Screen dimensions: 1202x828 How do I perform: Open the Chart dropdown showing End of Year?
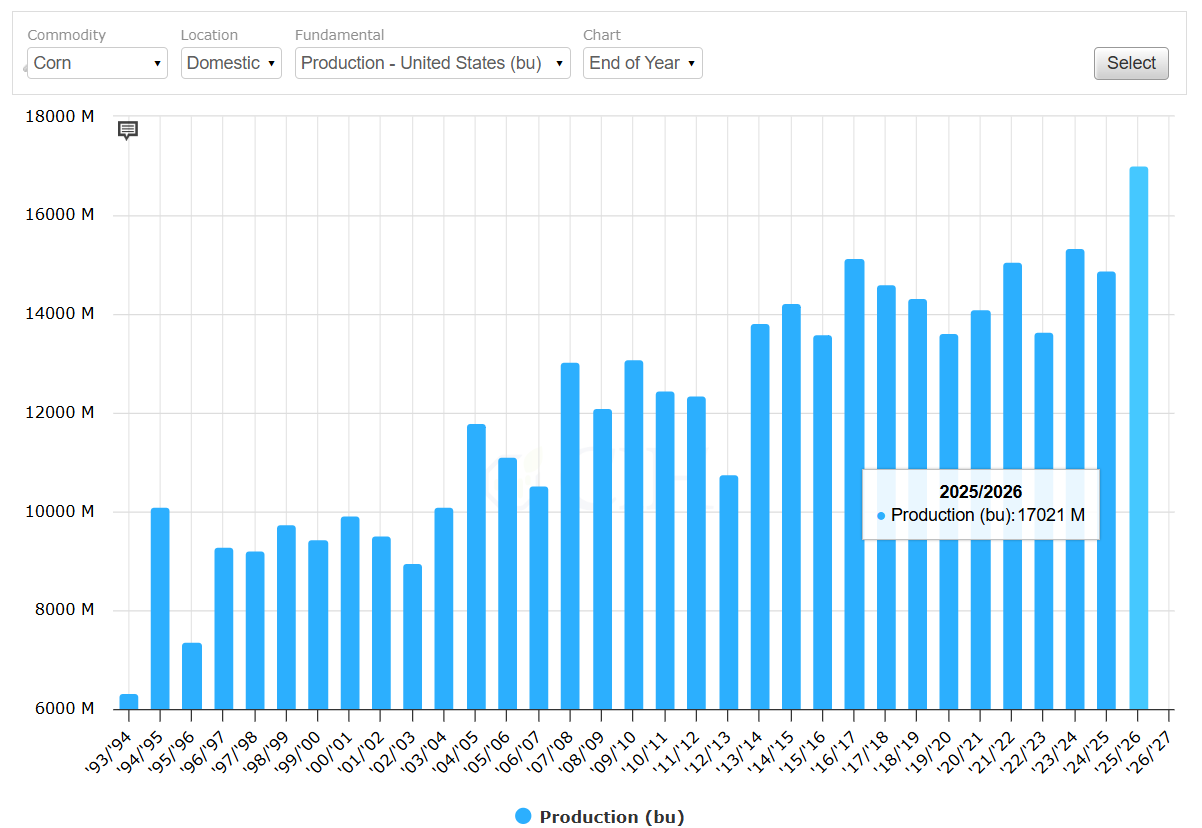coord(642,63)
